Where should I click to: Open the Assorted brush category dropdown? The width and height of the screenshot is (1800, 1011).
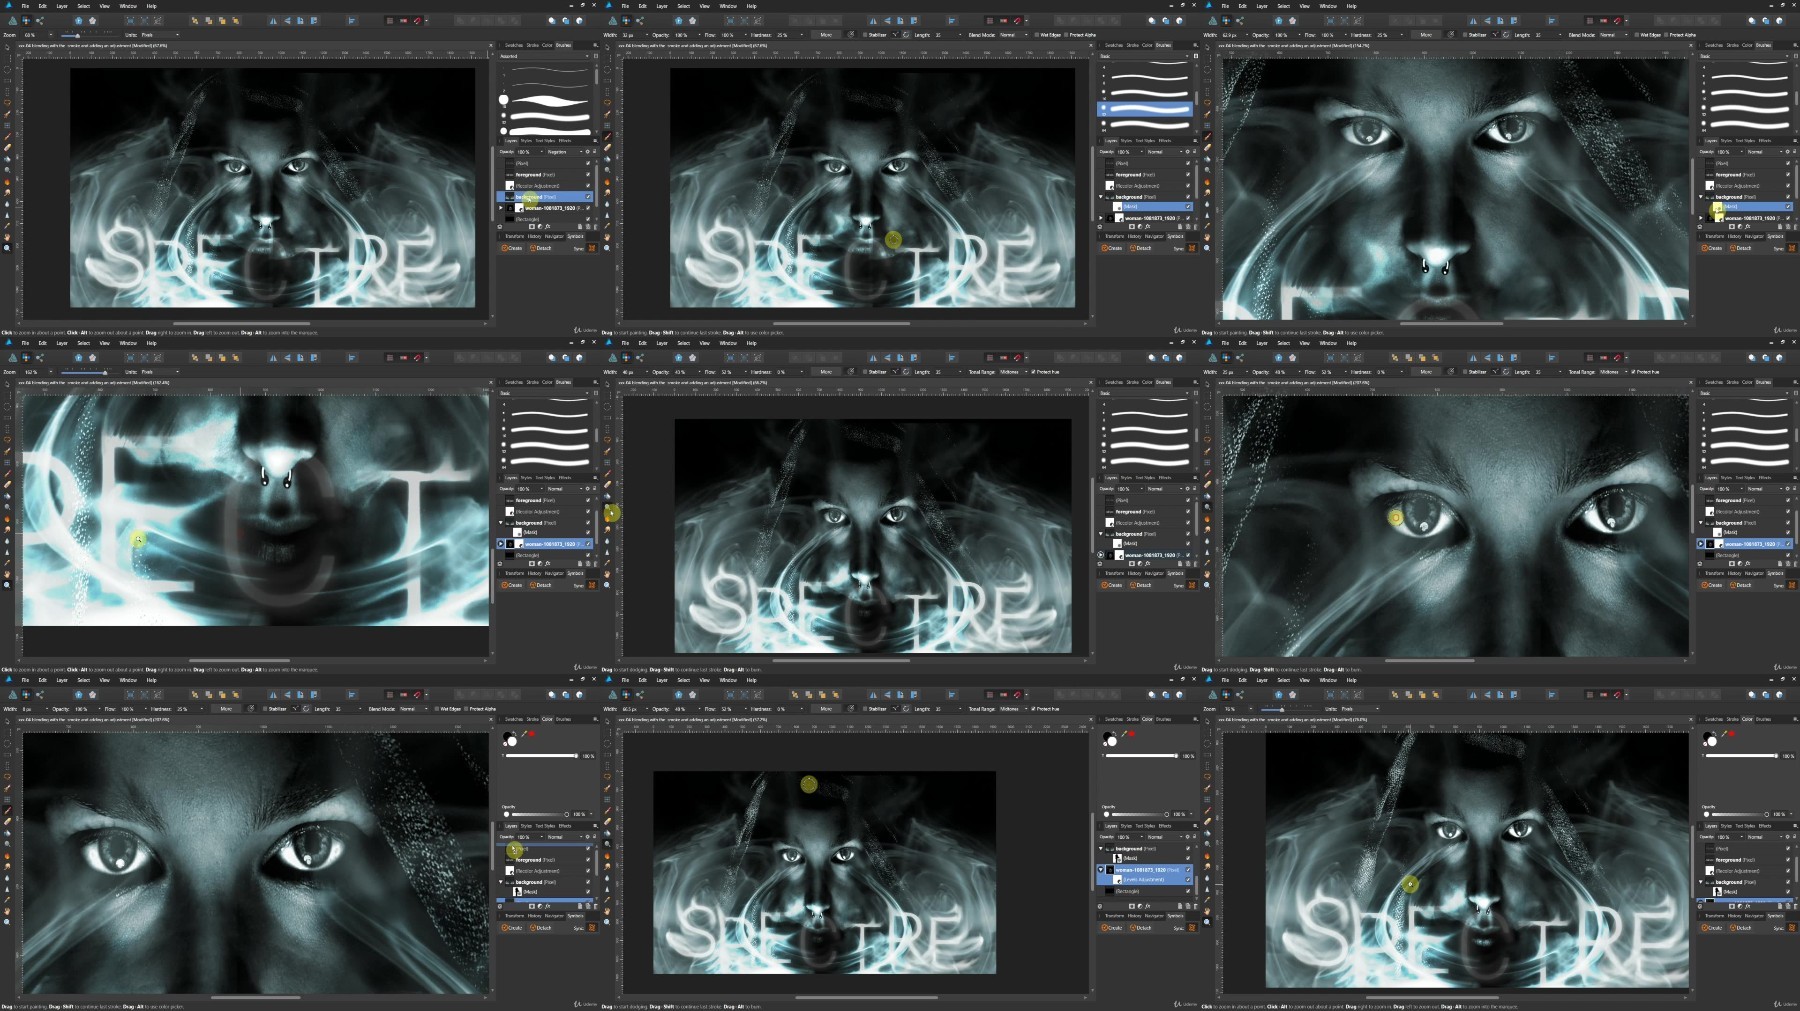(x=545, y=56)
